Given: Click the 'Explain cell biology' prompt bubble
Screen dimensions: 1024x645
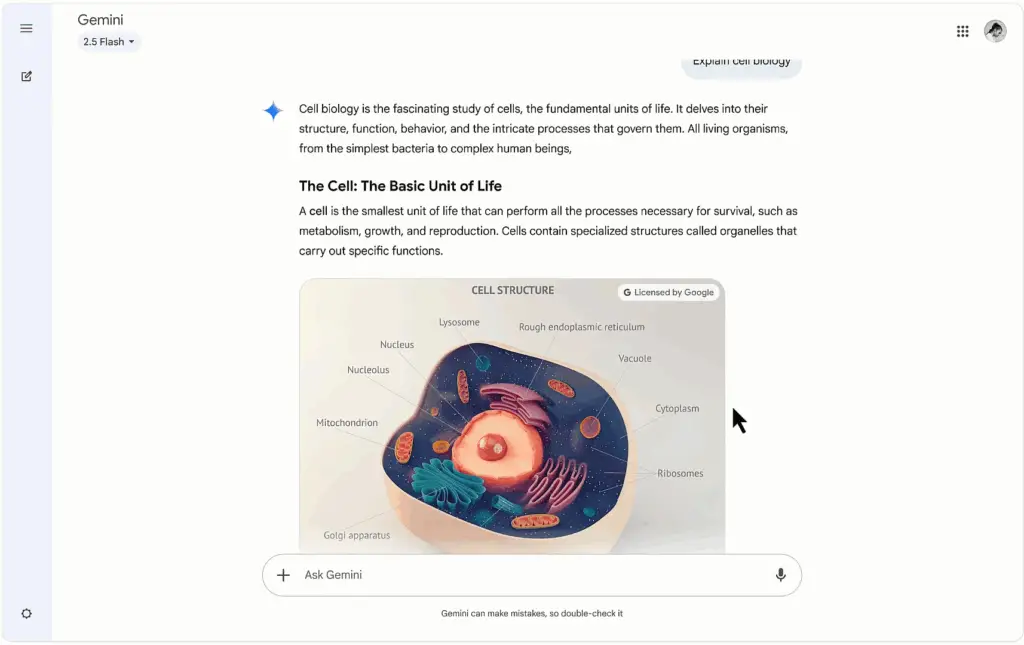Looking at the screenshot, I should tap(741, 64).
